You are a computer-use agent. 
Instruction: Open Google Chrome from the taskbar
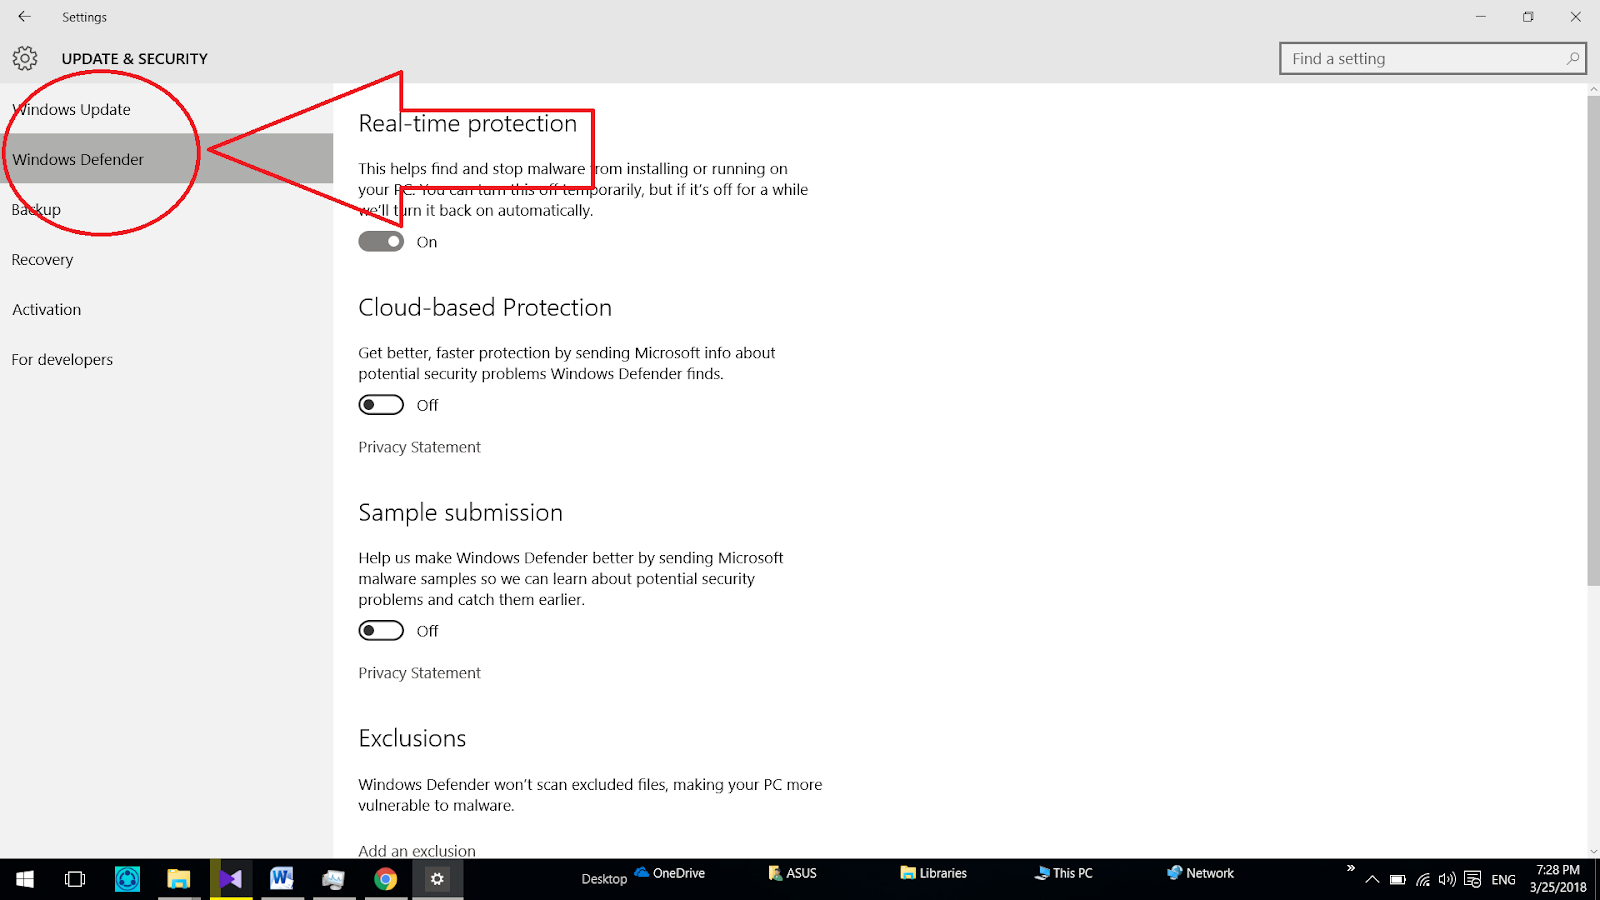(386, 880)
